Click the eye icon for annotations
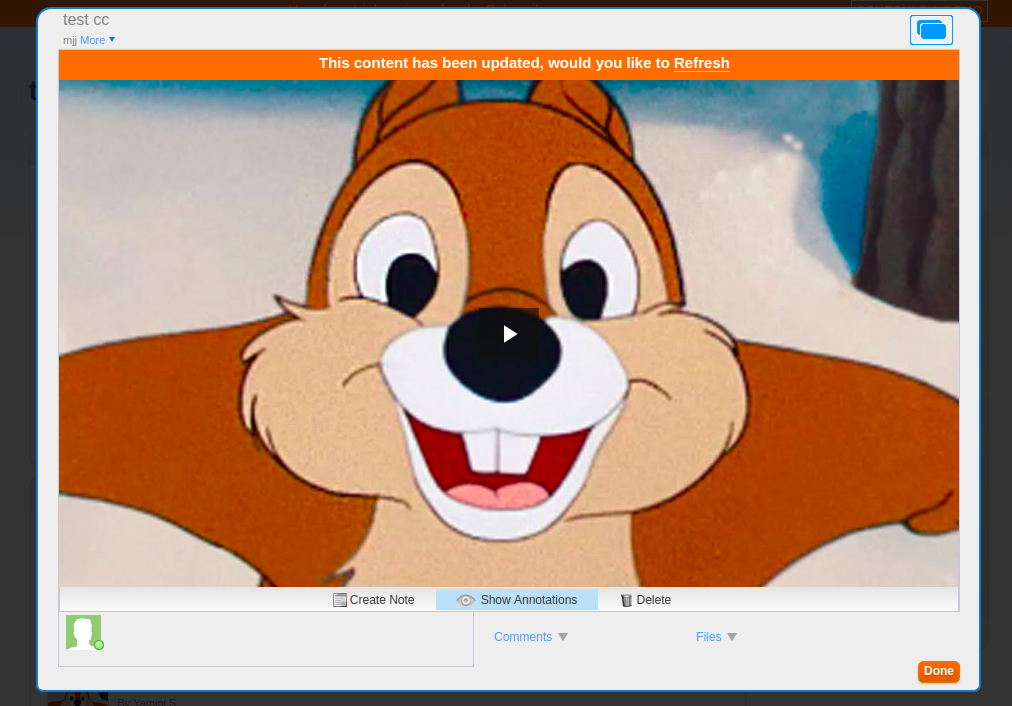 click(x=465, y=600)
